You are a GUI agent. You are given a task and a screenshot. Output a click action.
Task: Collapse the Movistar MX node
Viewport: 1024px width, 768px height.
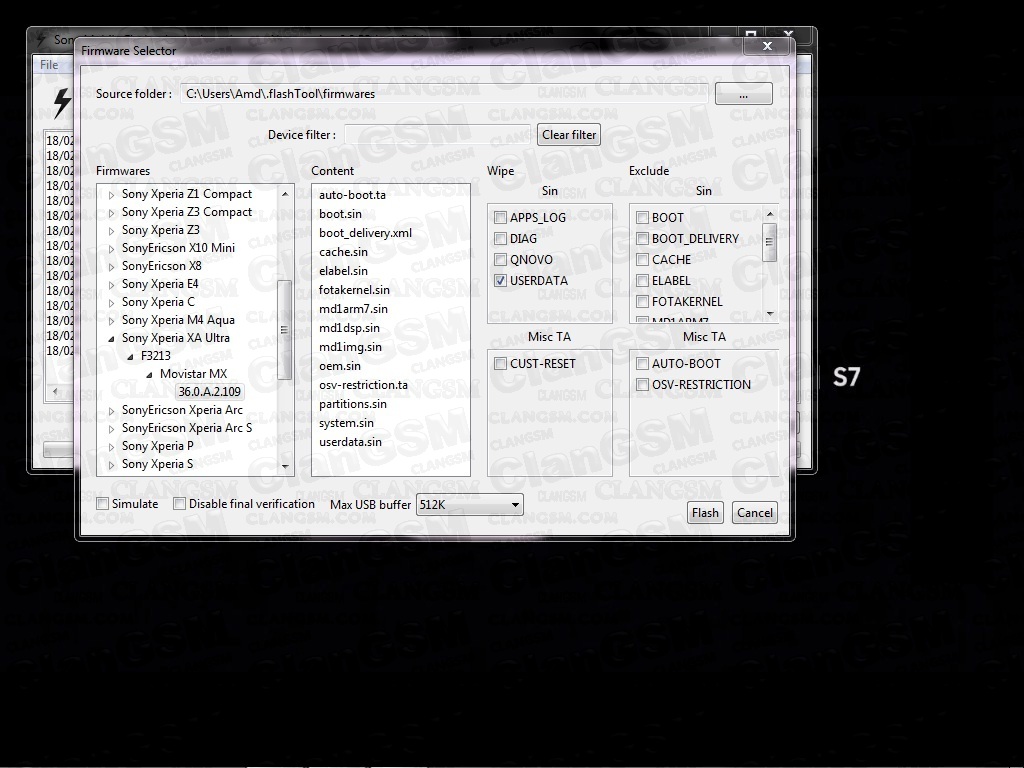pyautogui.click(x=150, y=374)
